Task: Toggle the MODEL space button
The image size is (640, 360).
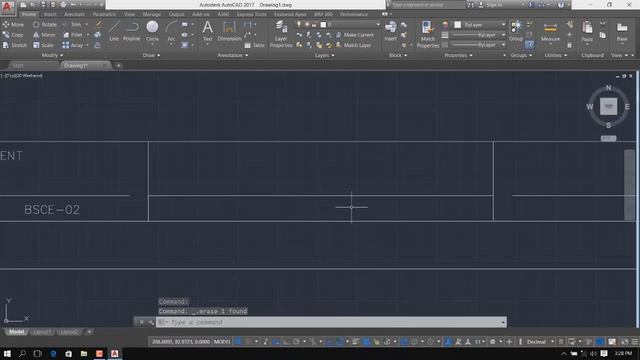Action: tap(222, 342)
